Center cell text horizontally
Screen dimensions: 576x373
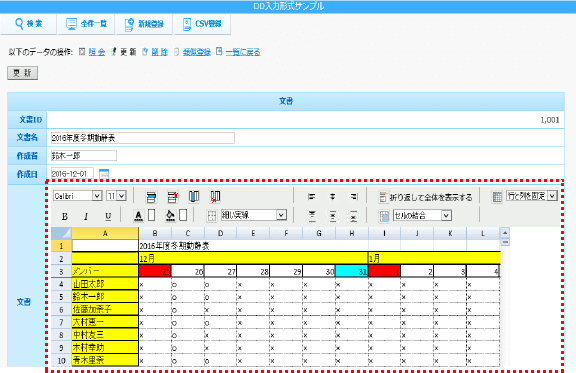pos(332,197)
